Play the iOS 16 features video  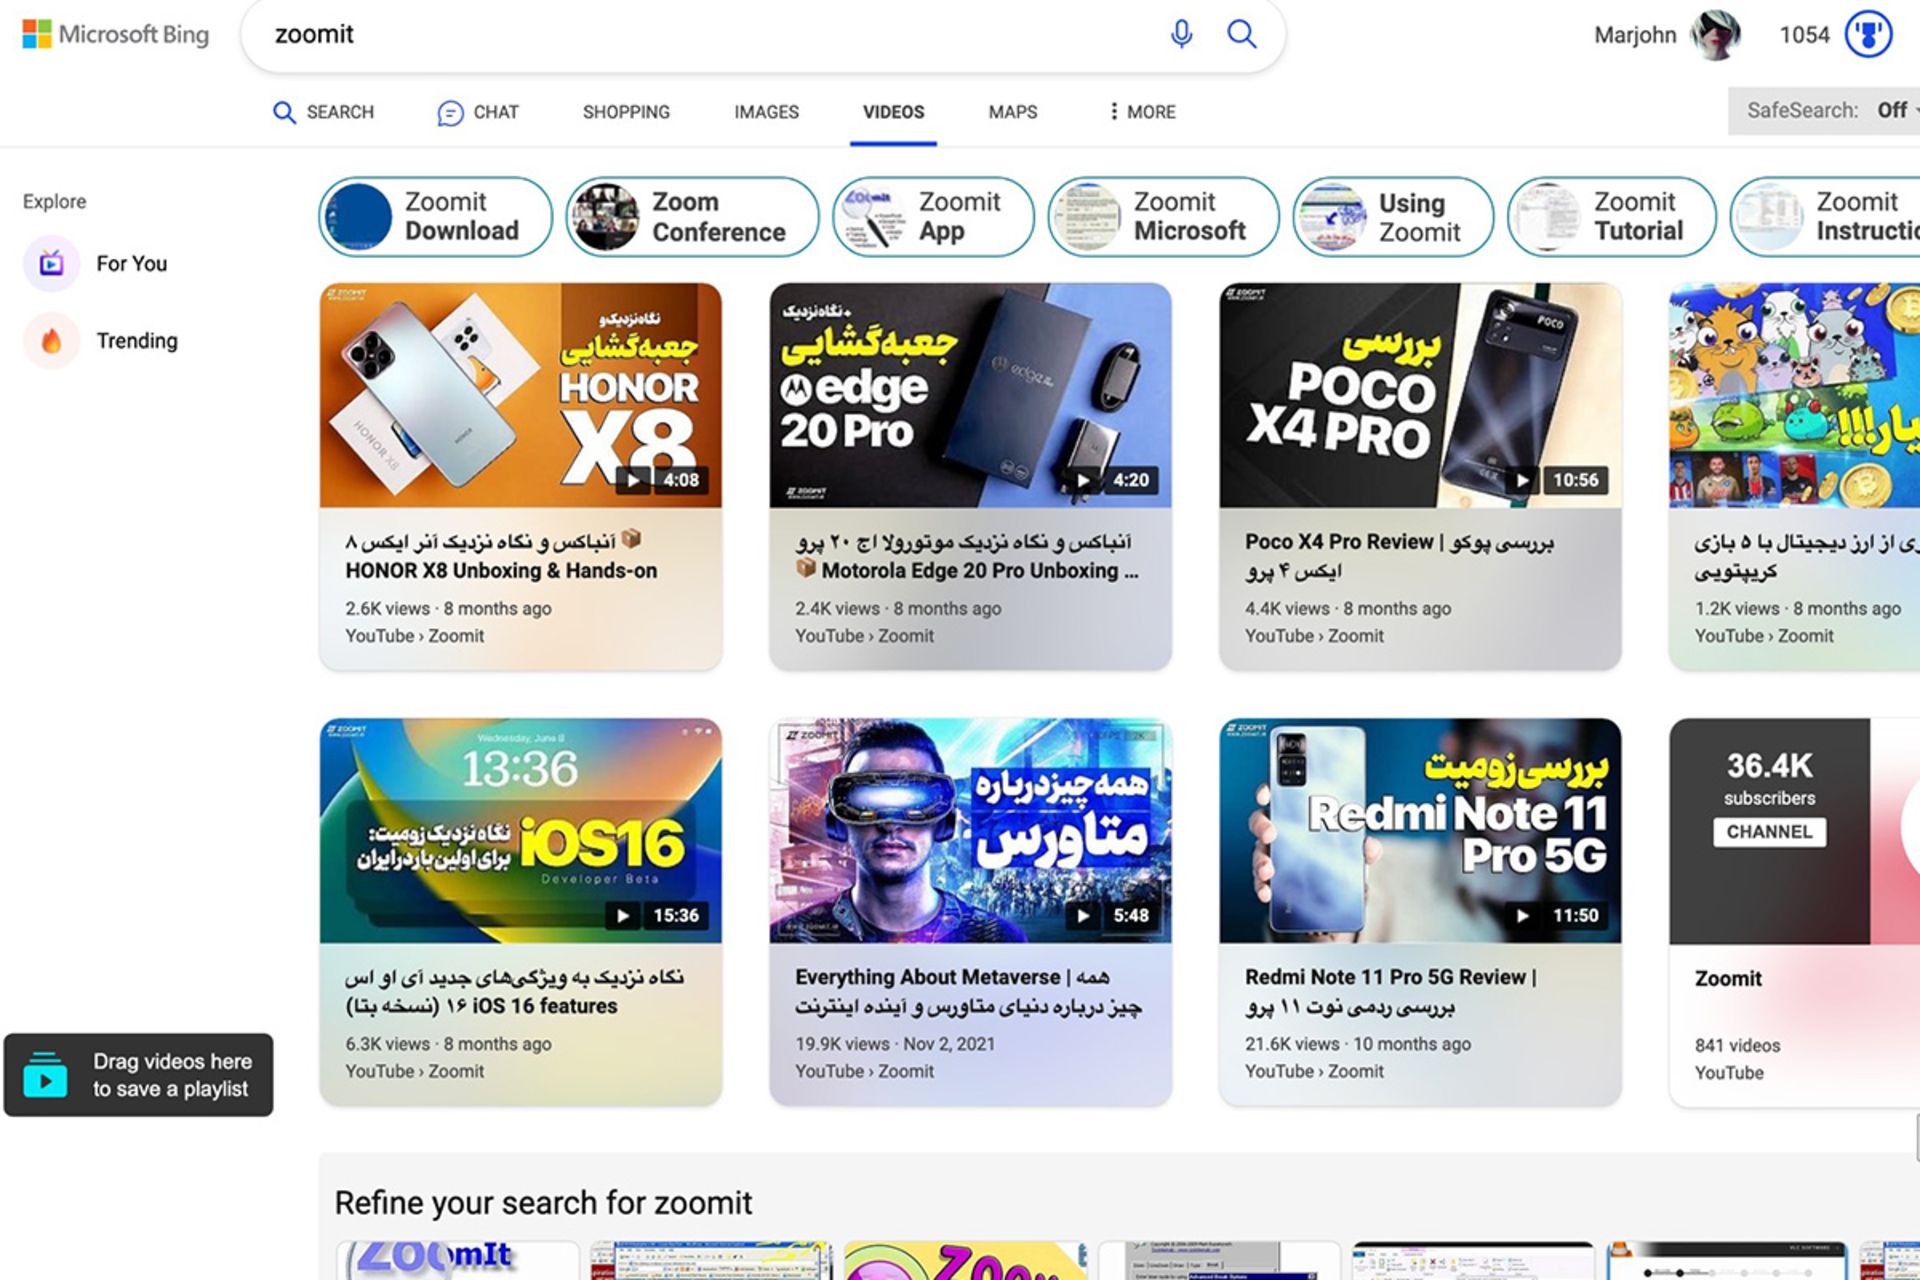coord(520,830)
